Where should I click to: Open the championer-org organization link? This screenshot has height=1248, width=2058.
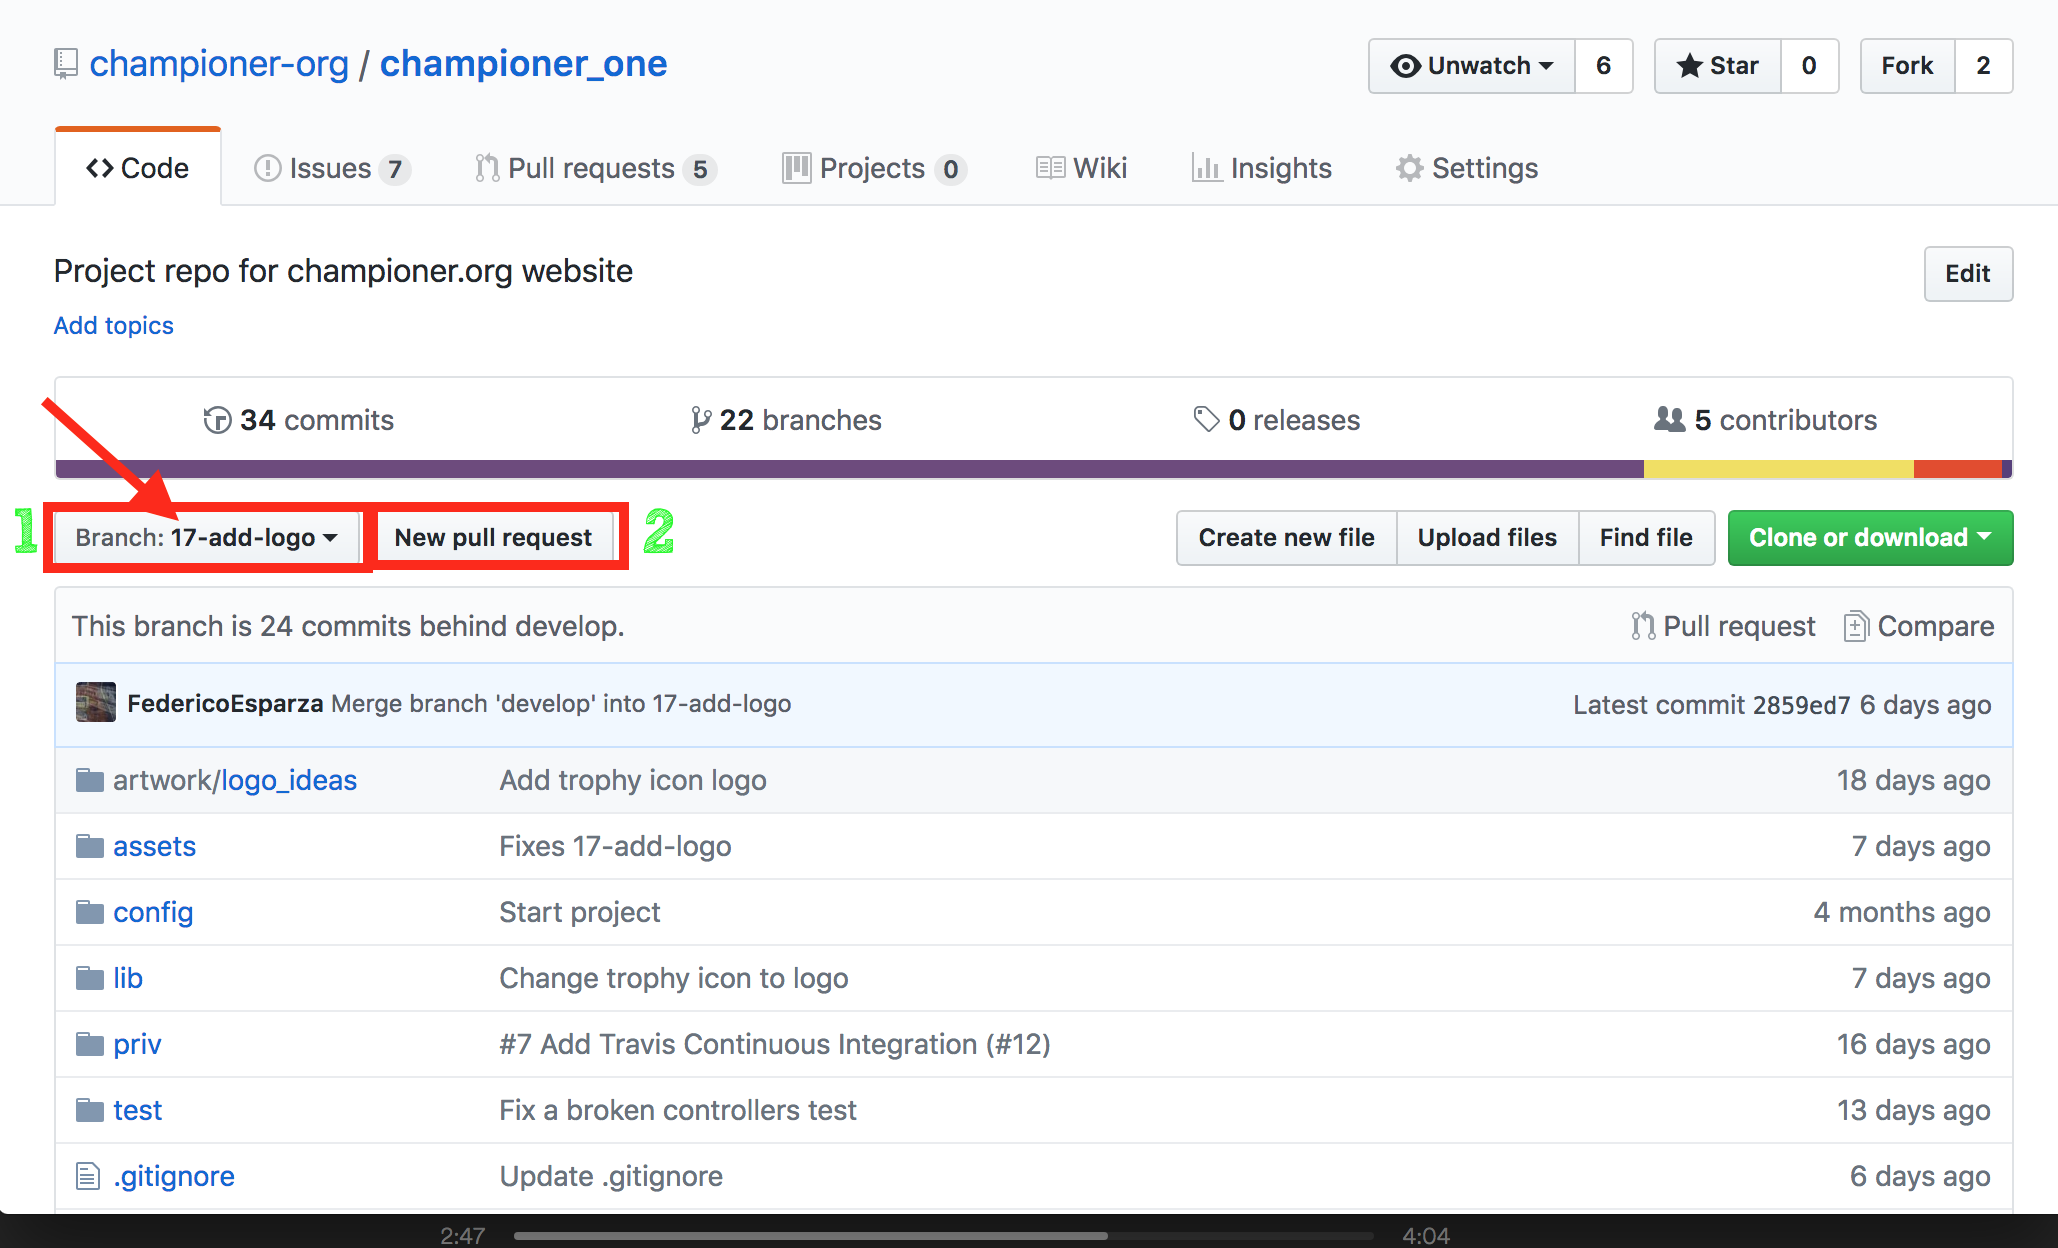(x=219, y=64)
